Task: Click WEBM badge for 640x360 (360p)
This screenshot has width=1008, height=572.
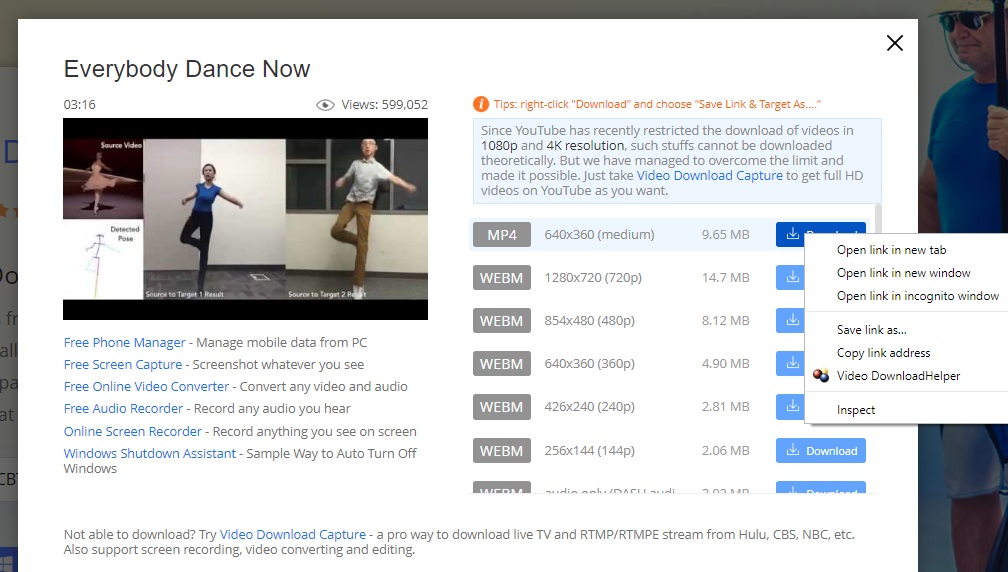Action: (x=501, y=364)
